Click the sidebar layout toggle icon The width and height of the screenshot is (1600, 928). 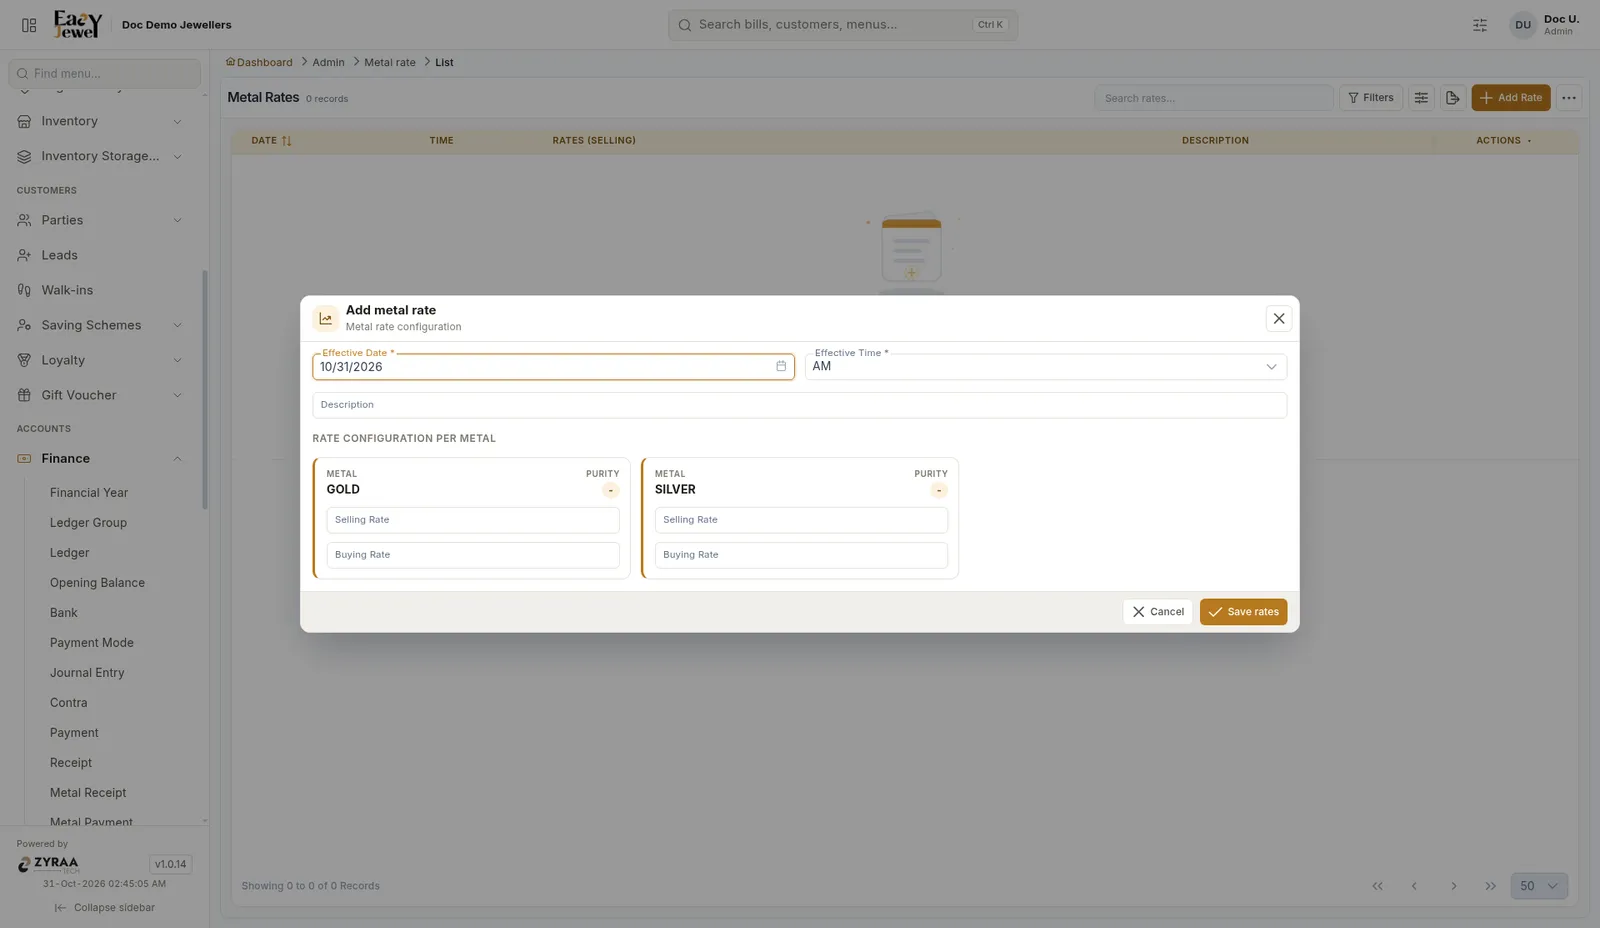point(29,25)
